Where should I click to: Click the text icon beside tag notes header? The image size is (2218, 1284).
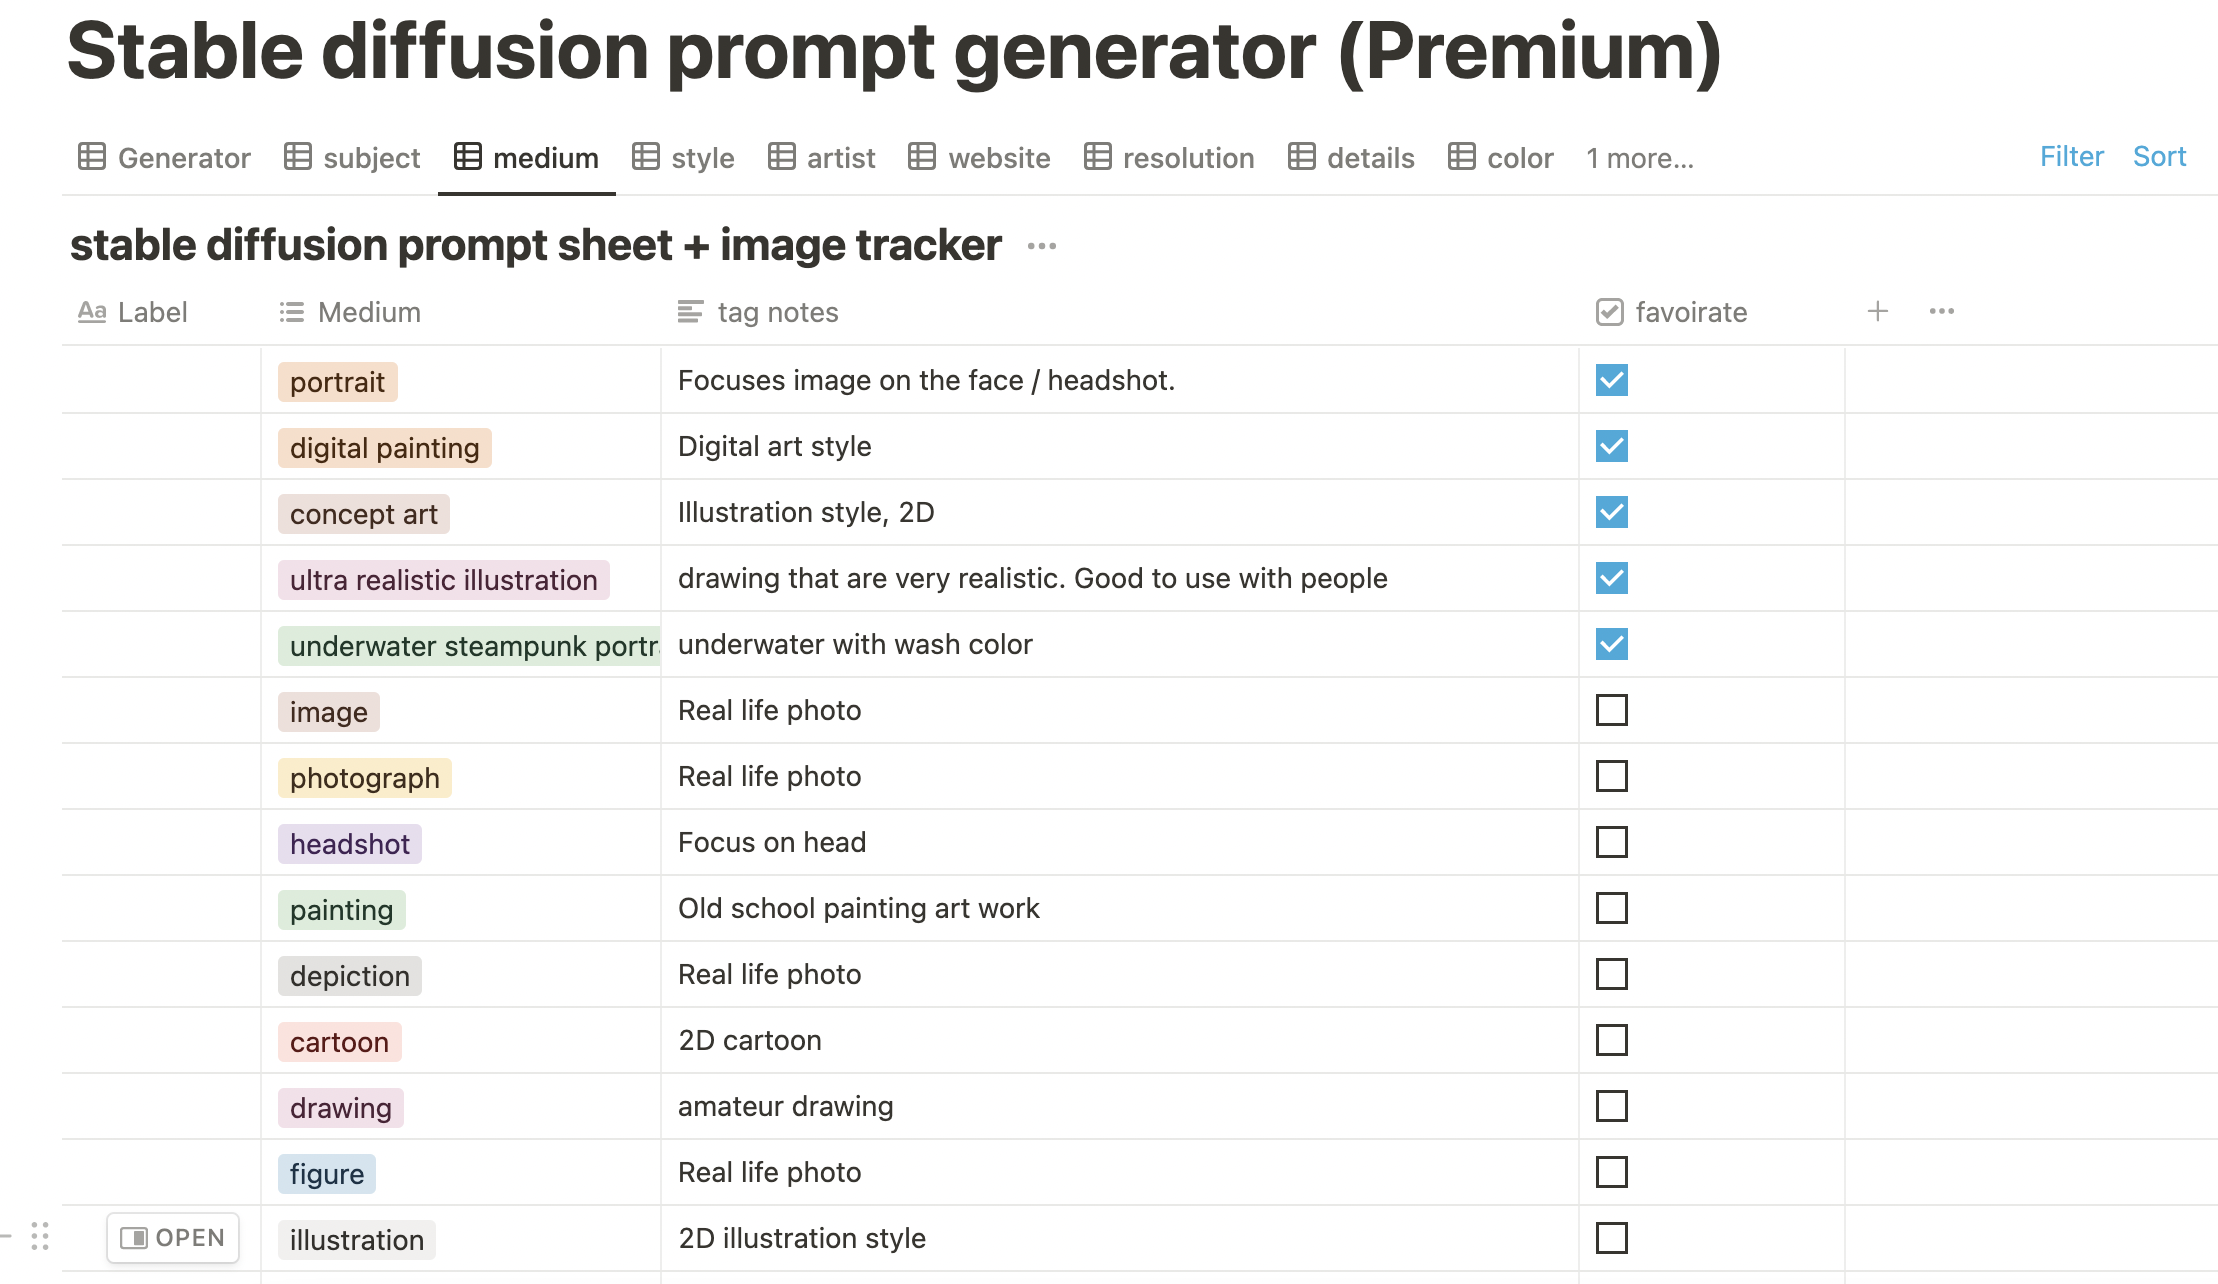689,311
